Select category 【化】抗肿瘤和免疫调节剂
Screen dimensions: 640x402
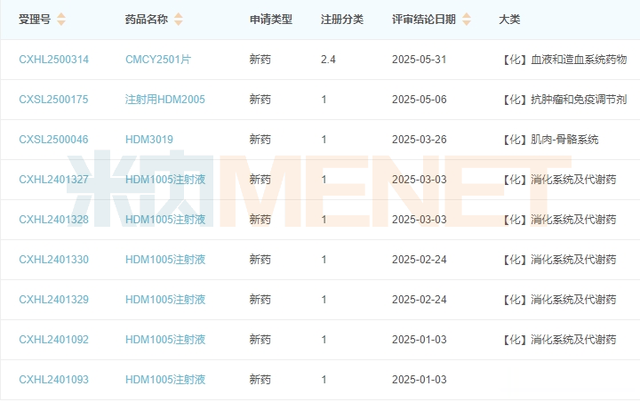click(564, 100)
